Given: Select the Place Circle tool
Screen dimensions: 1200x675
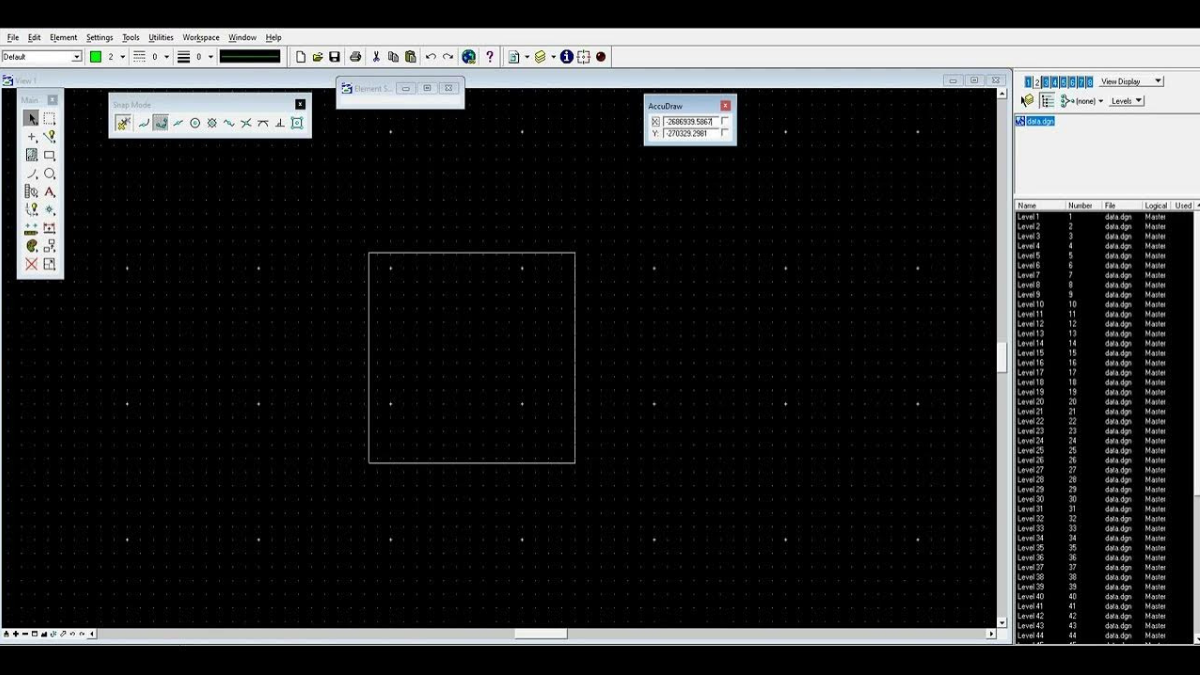Looking at the screenshot, I should [x=49, y=174].
